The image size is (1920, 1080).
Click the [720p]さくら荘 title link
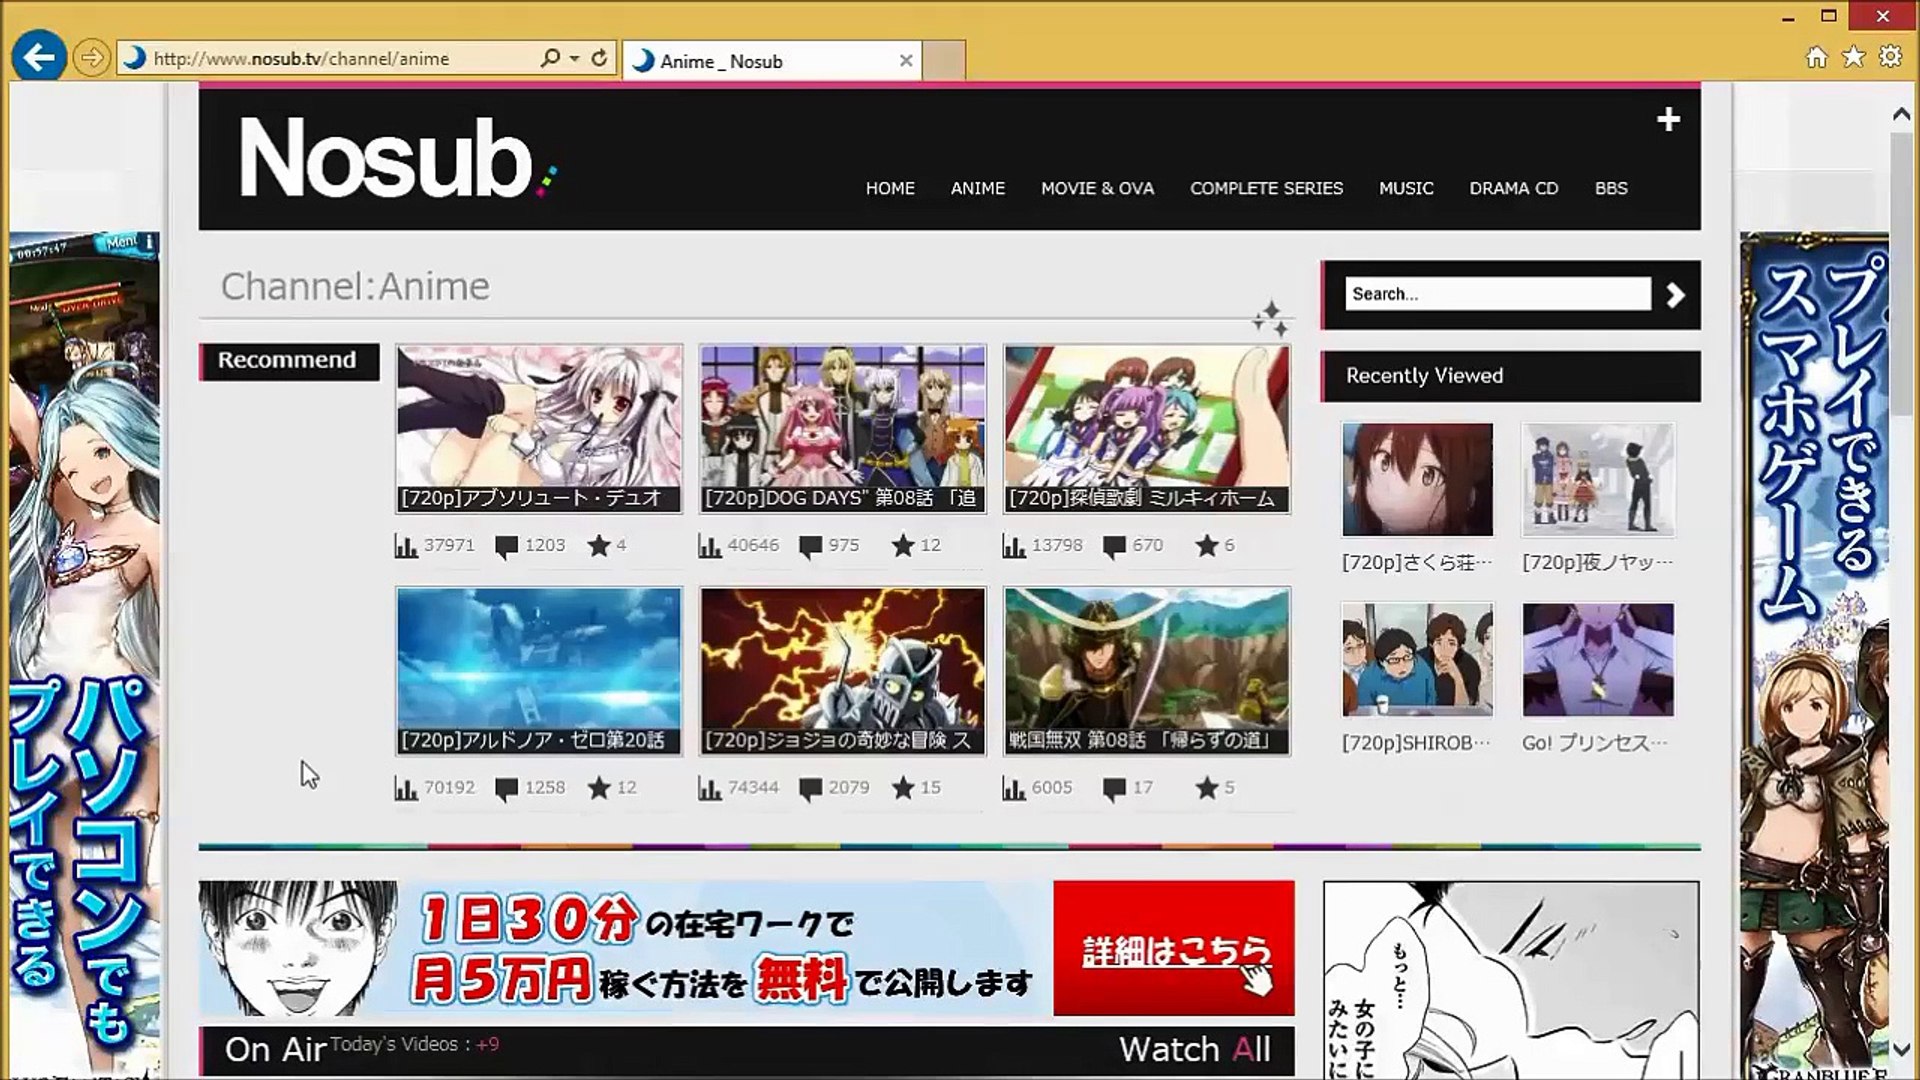click(1417, 562)
